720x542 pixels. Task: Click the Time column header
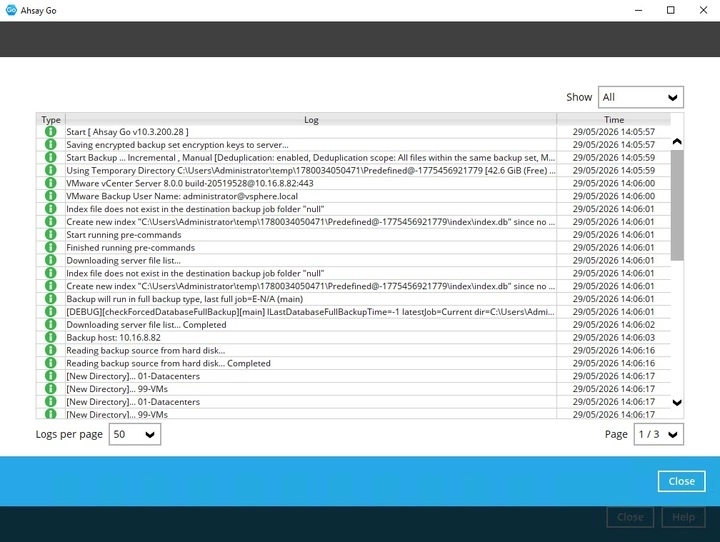613,119
